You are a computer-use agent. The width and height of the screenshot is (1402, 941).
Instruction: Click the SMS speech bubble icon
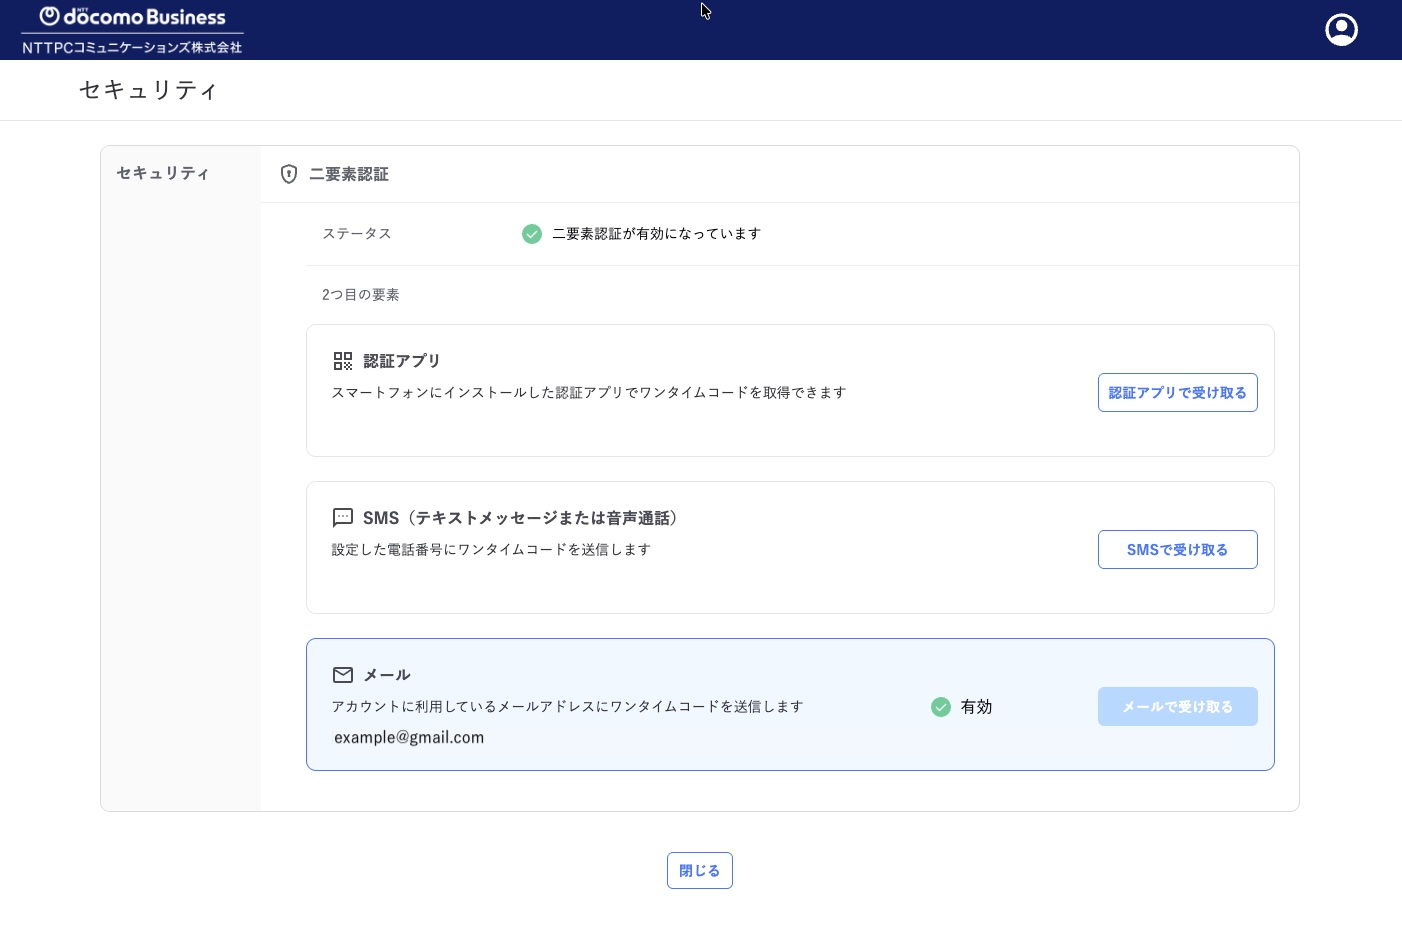coord(343,518)
